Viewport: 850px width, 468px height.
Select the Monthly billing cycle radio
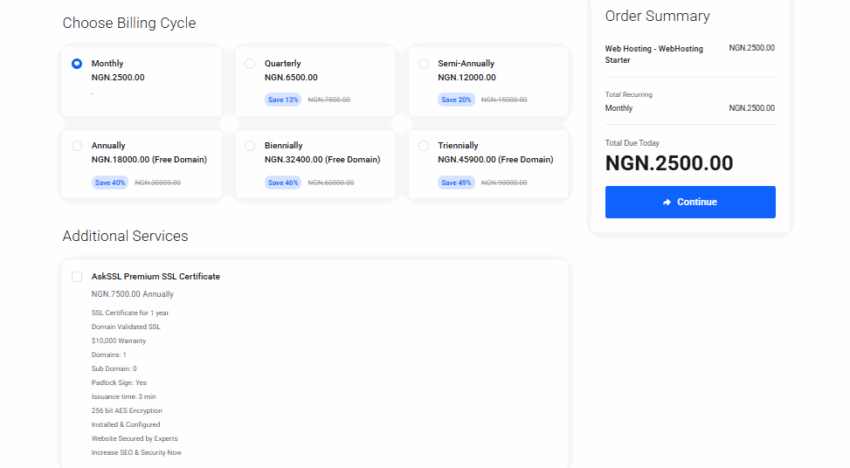point(77,63)
